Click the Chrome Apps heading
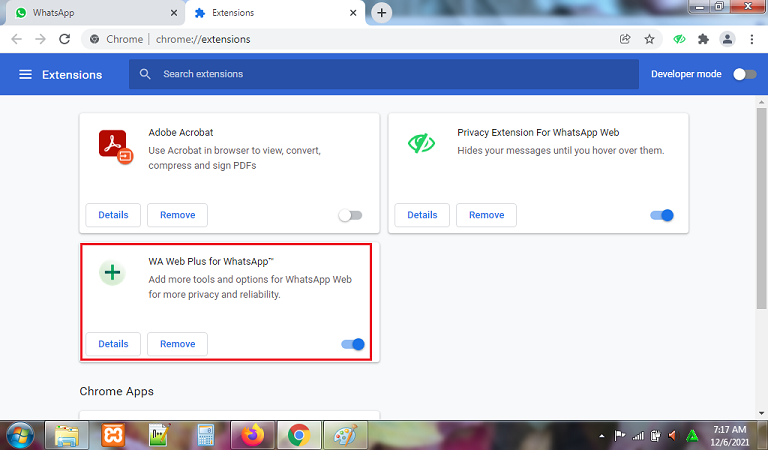This screenshot has height=450, width=768. coord(117,391)
